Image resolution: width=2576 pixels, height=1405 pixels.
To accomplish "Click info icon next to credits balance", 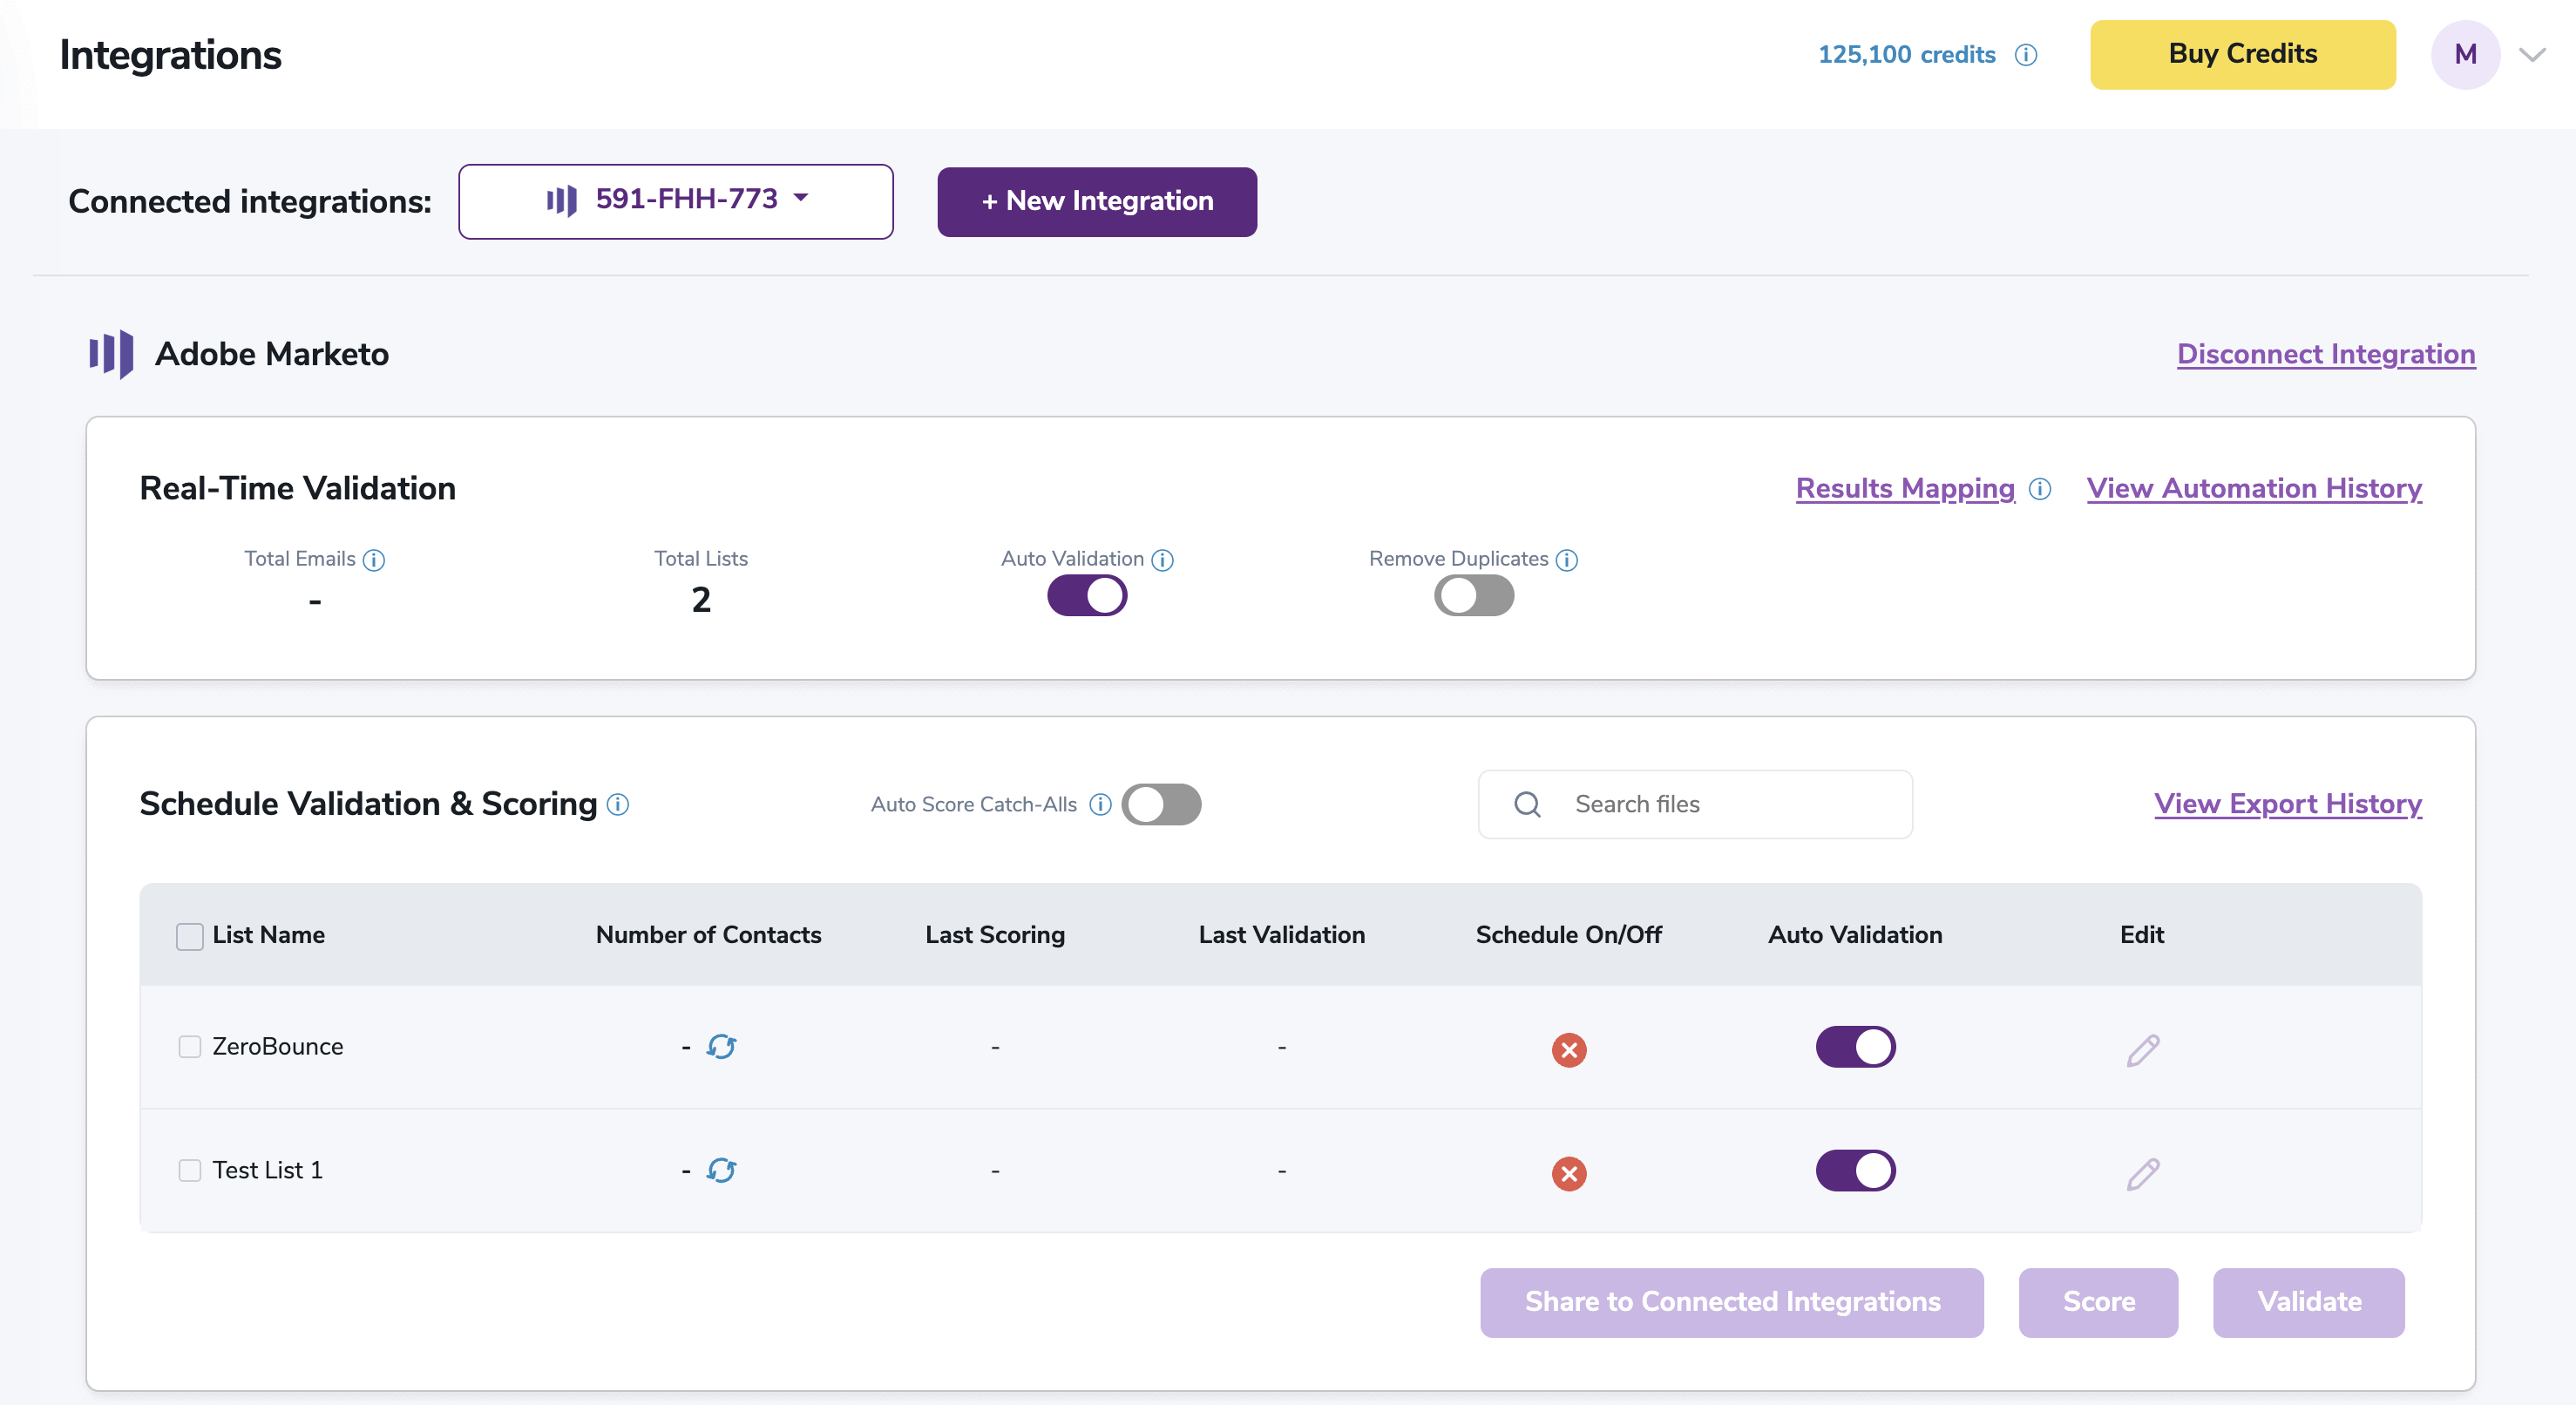I will (x=2025, y=55).
